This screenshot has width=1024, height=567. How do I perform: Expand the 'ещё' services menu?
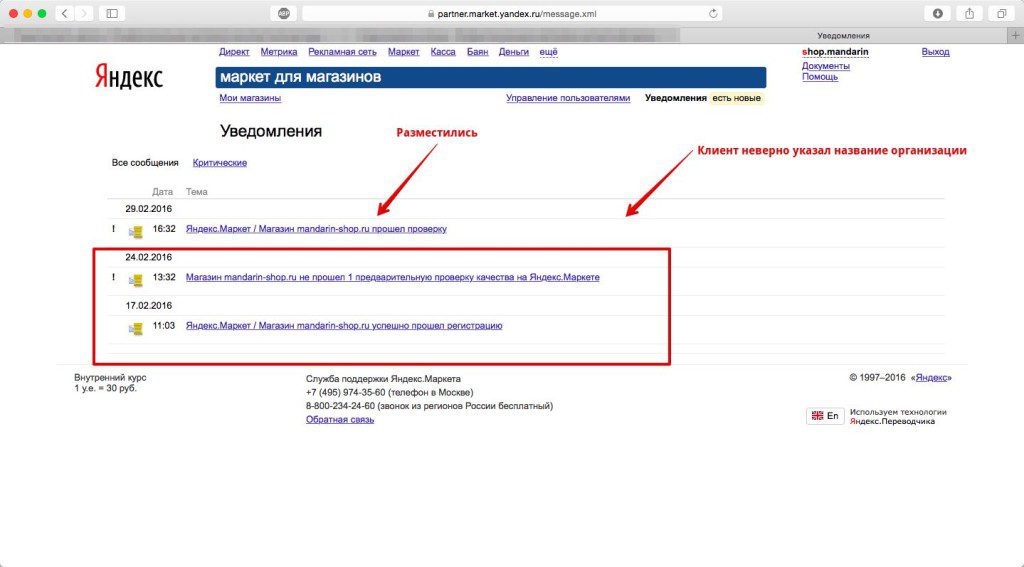click(x=548, y=52)
